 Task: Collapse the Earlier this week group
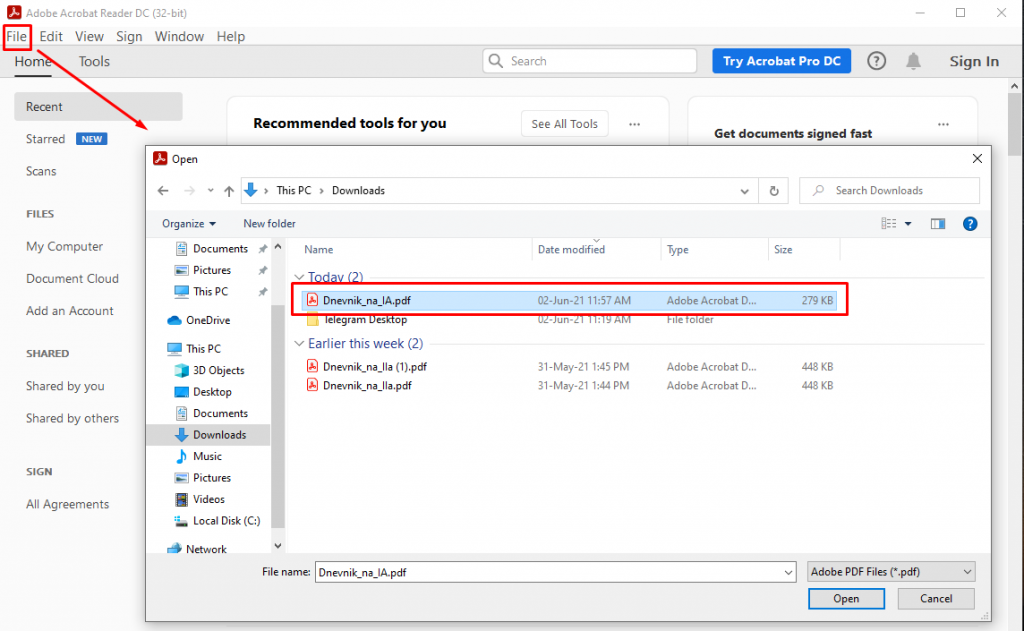(299, 344)
